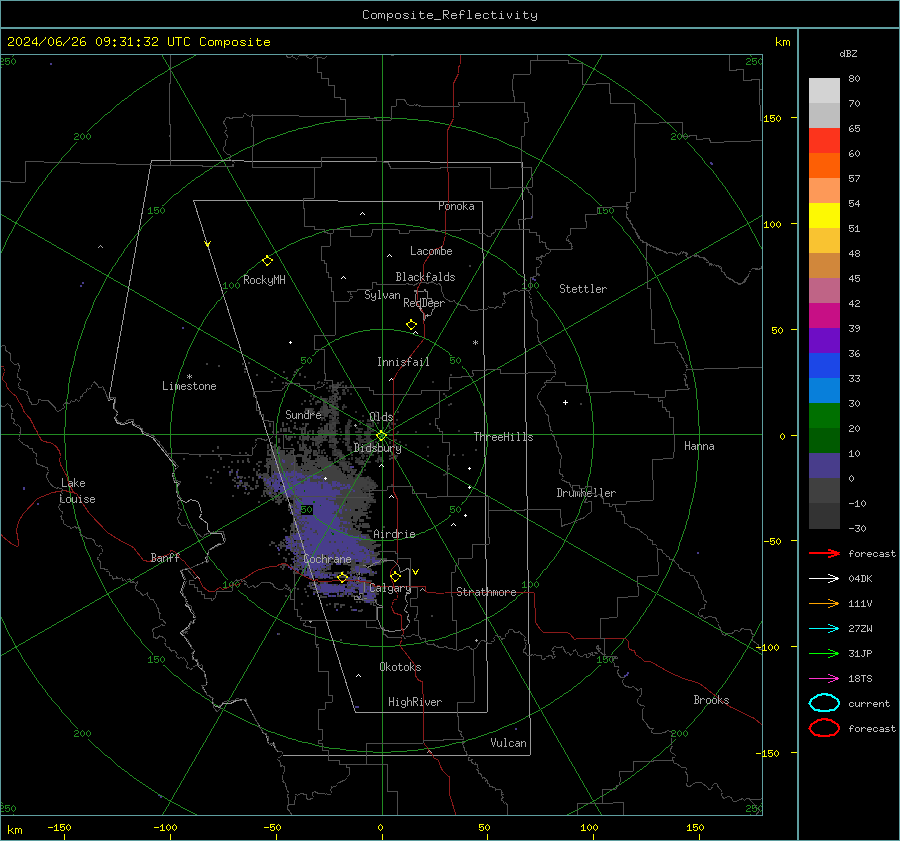Click the yellow diamond marker below Cochrane

[x=342, y=577]
